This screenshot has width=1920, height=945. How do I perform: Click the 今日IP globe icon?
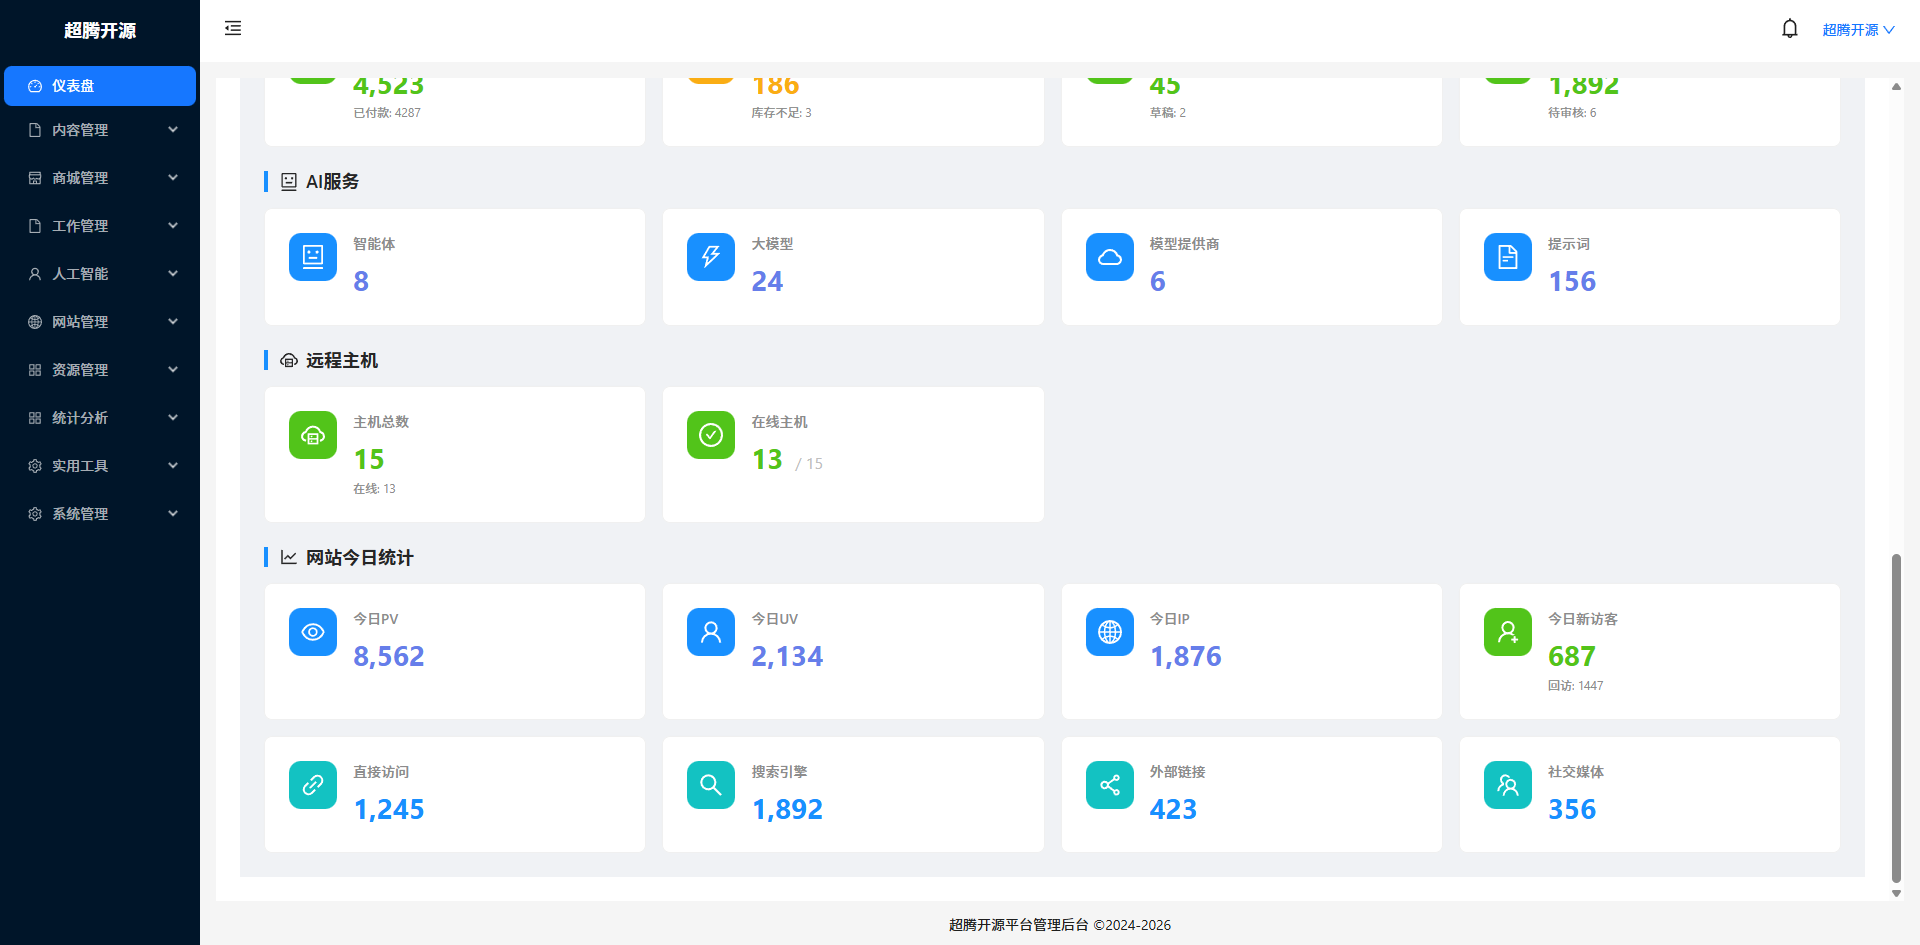[1109, 632]
